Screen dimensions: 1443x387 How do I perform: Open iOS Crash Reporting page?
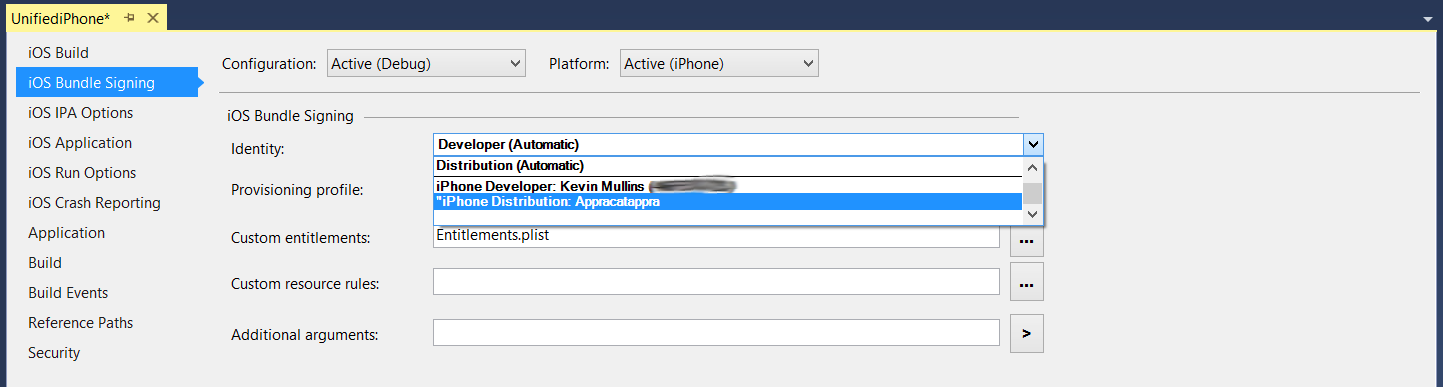(x=94, y=202)
